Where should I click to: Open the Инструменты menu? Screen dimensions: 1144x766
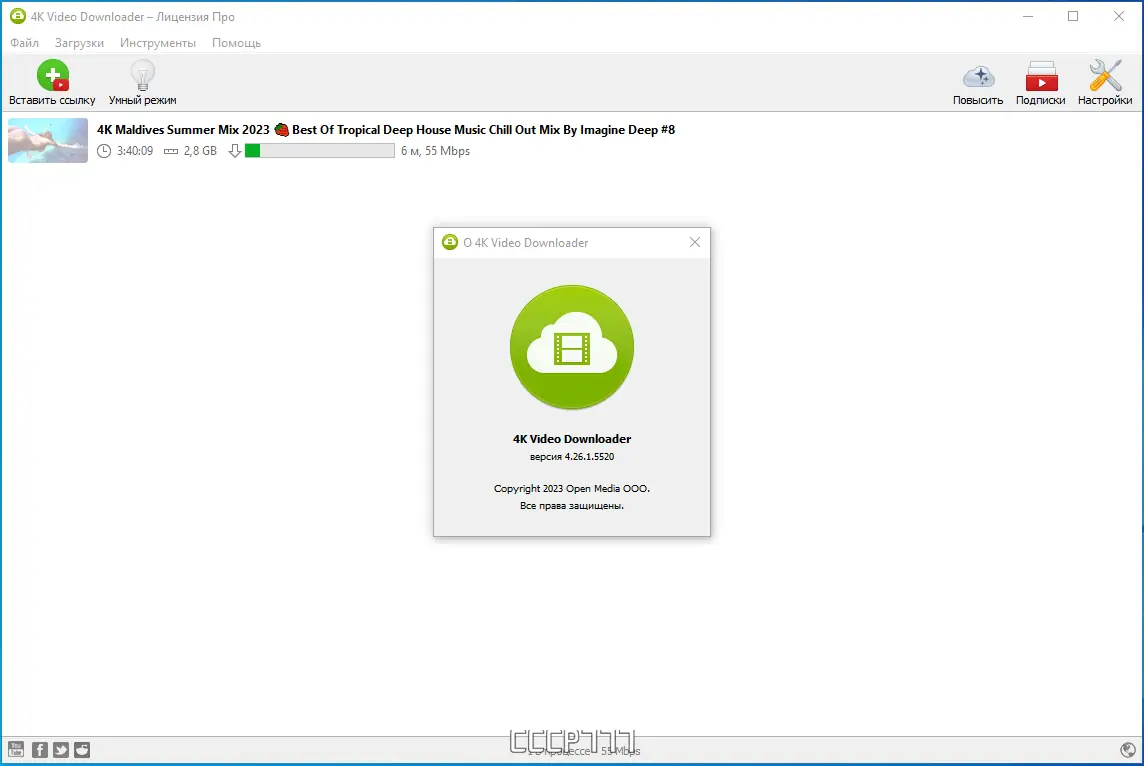(x=158, y=43)
